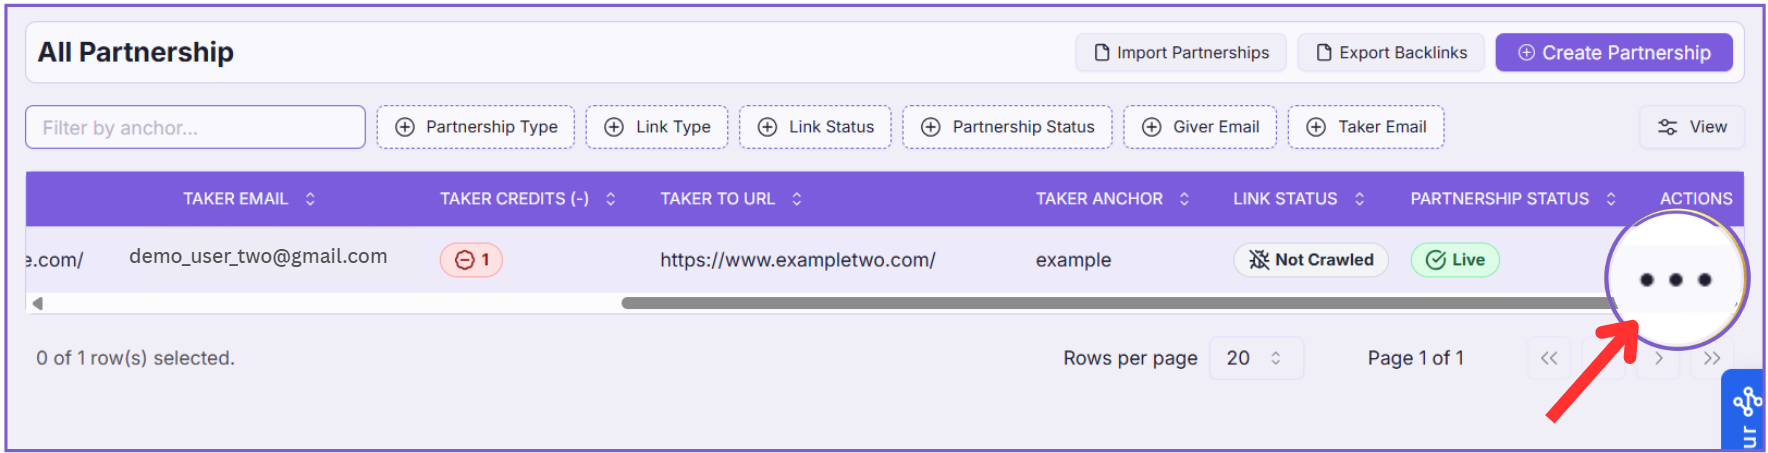Open the Link Type filter
The image size is (1768, 453).
tap(657, 127)
